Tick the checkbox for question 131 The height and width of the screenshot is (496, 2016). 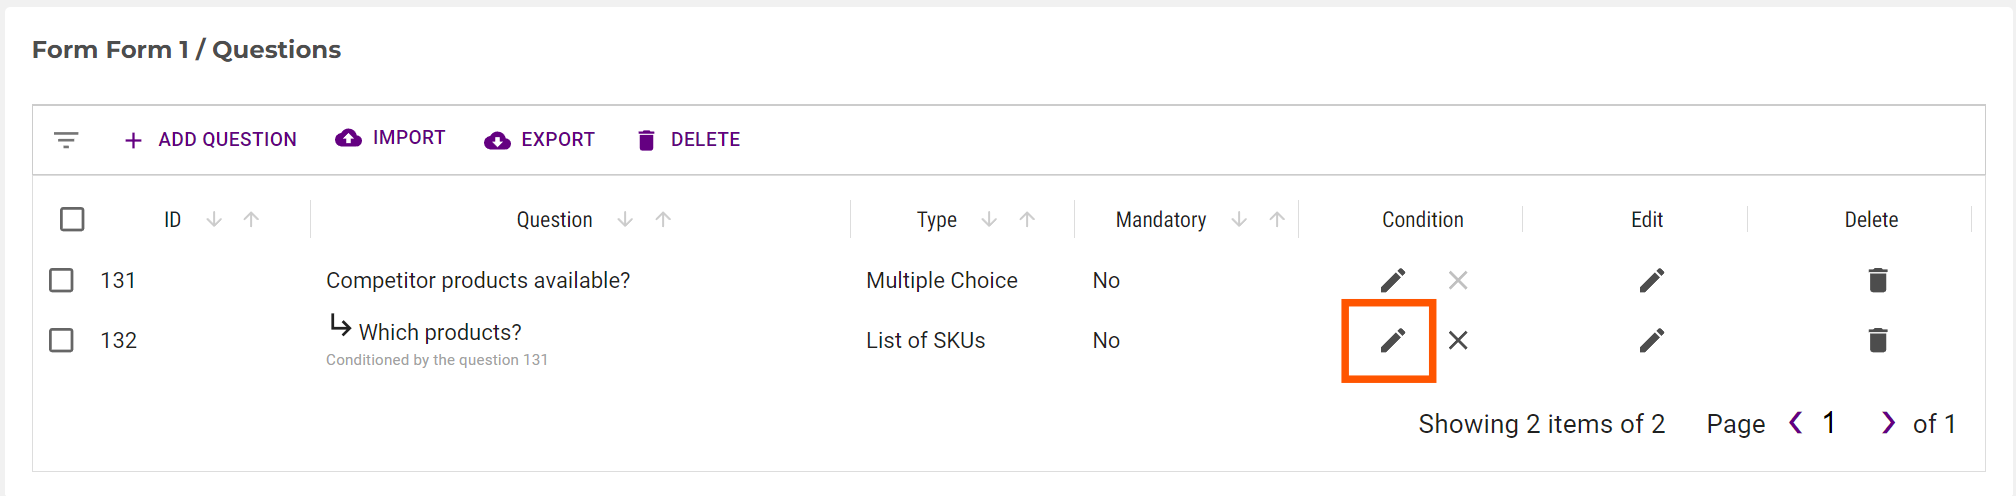62,281
